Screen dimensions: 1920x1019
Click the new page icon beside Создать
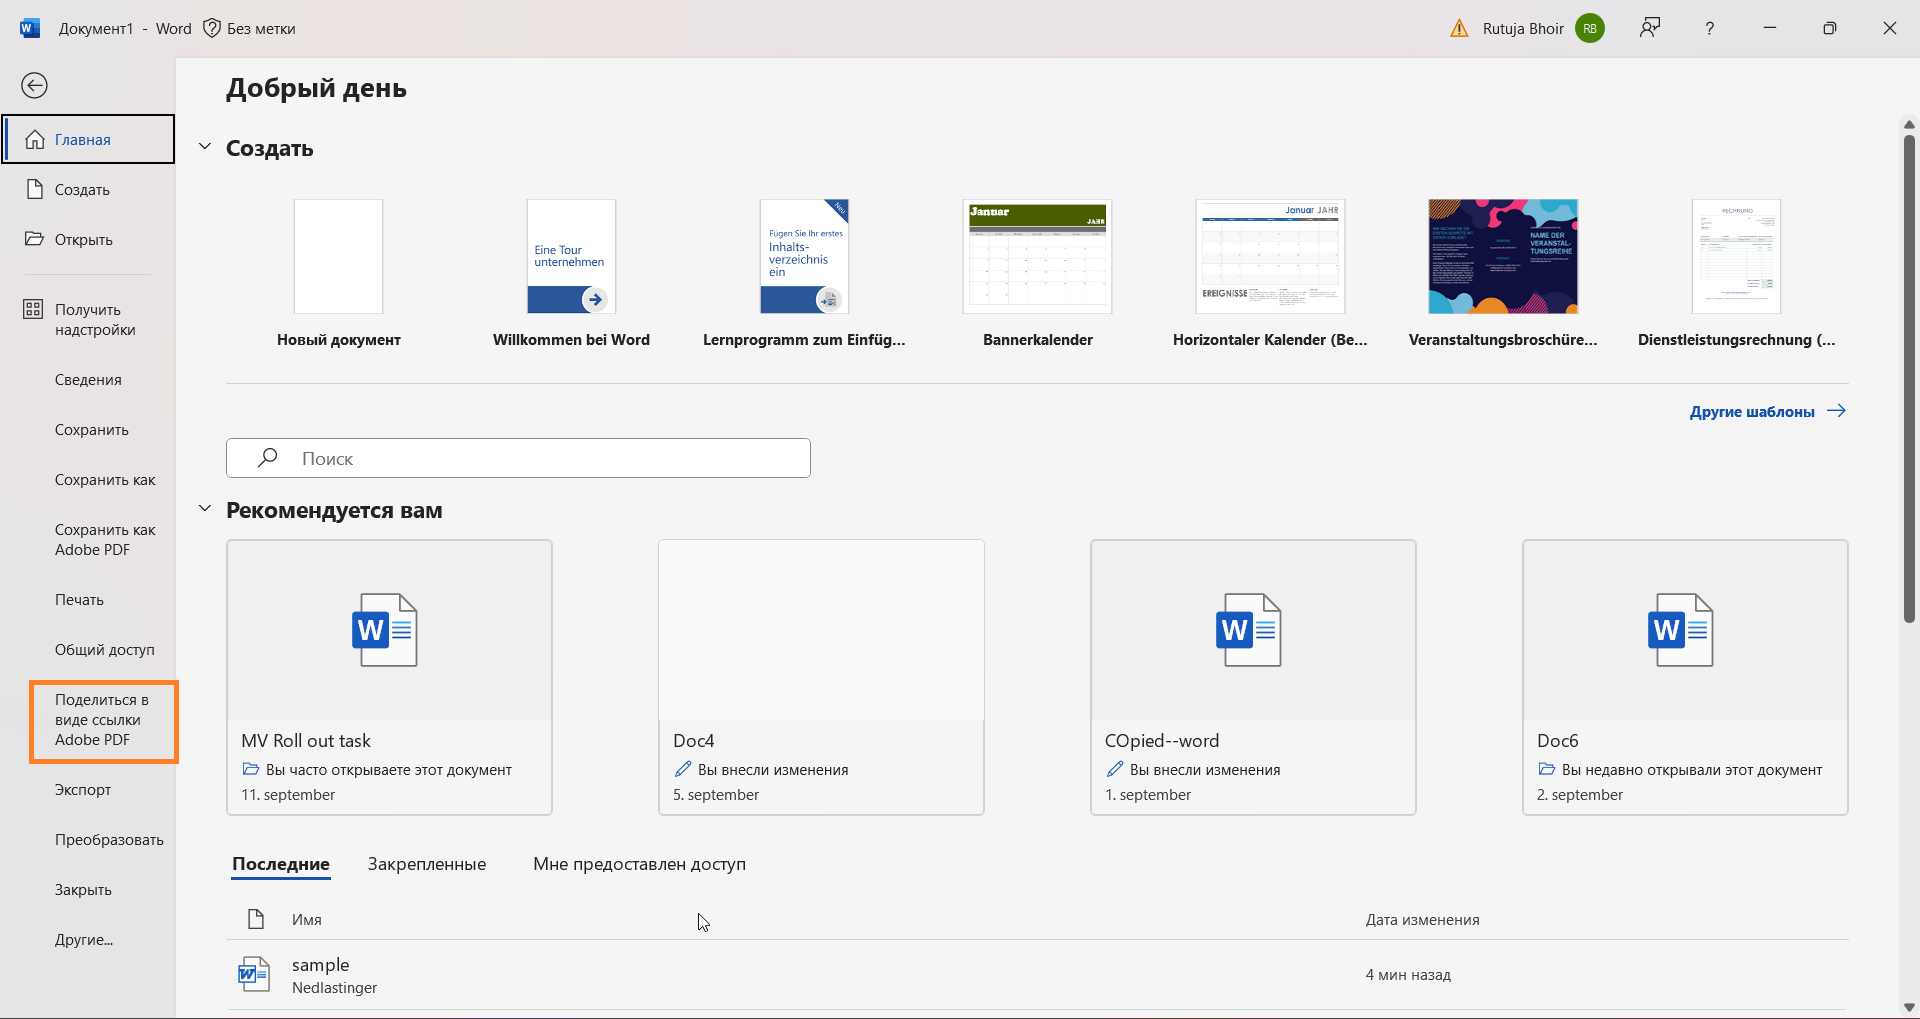pos(35,190)
